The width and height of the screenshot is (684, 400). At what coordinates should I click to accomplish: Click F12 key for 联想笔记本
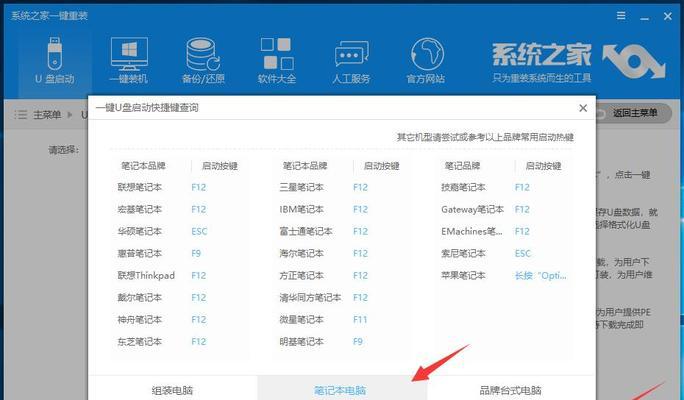[x=198, y=187]
